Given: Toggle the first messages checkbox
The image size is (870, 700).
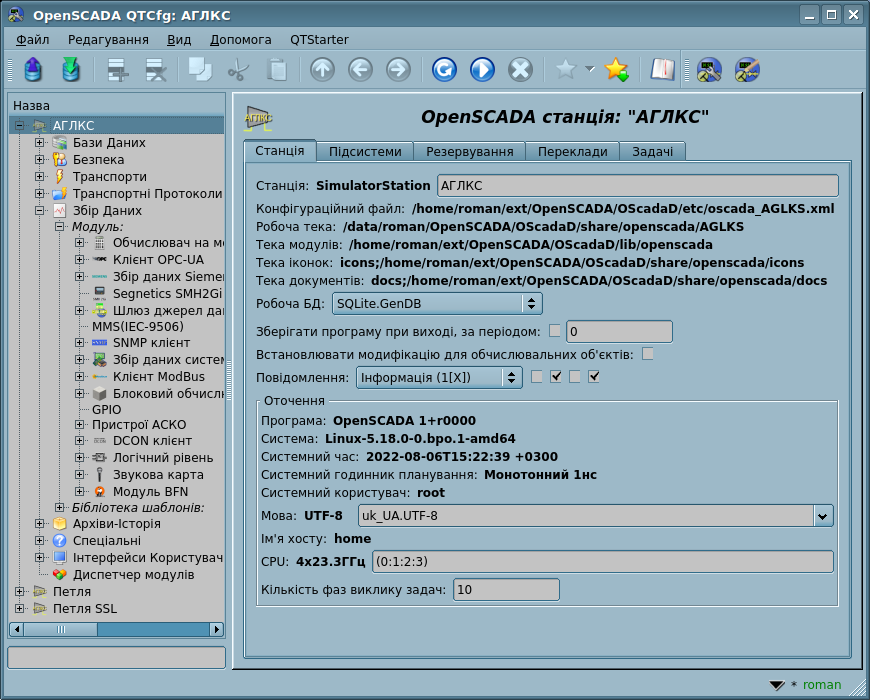Looking at the screenshot, I should [x=537, y=377].
